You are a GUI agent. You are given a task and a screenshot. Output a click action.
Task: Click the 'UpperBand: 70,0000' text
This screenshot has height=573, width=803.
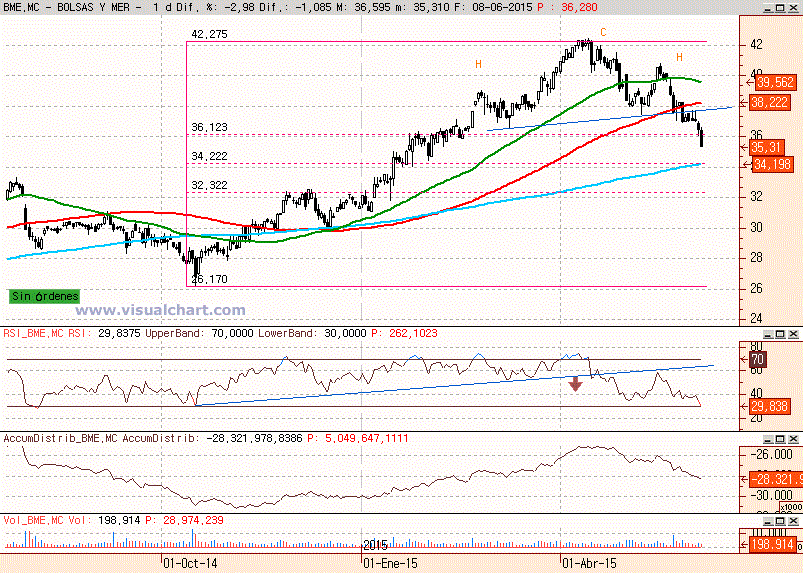(x=199, y=333)
